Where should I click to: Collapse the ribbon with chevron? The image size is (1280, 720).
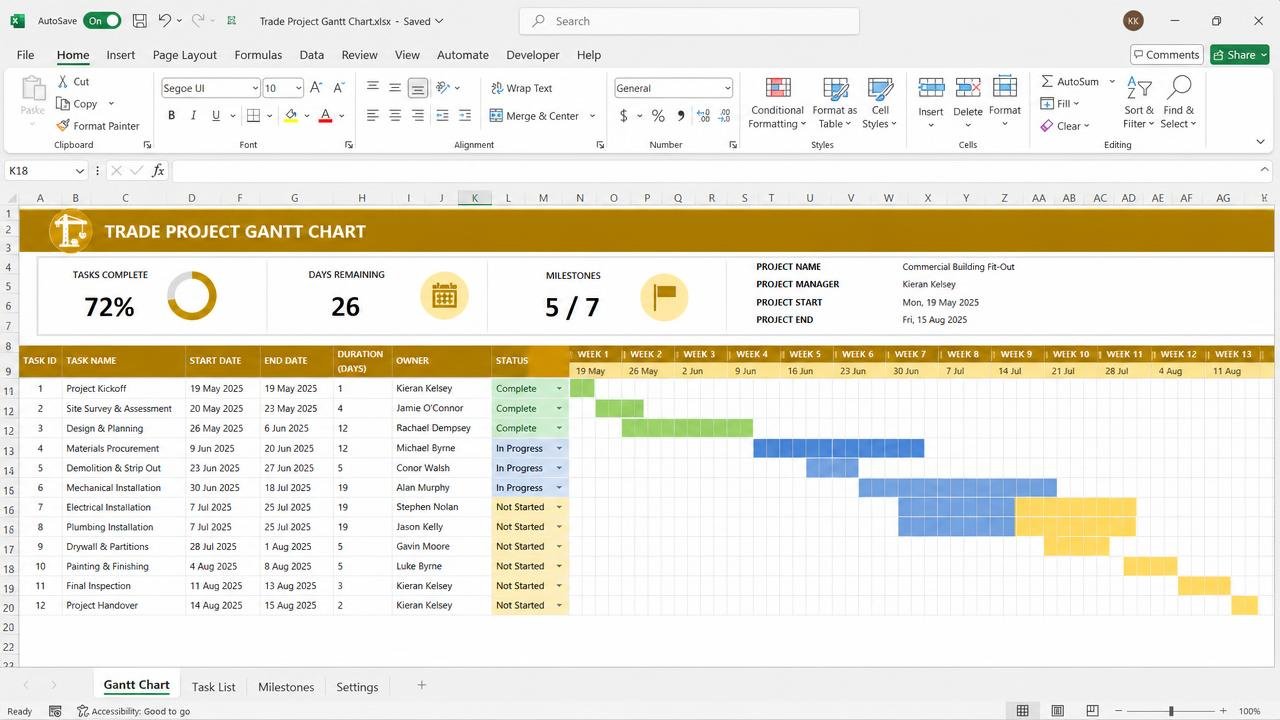pyautogui.click(x=1260, y=142)
